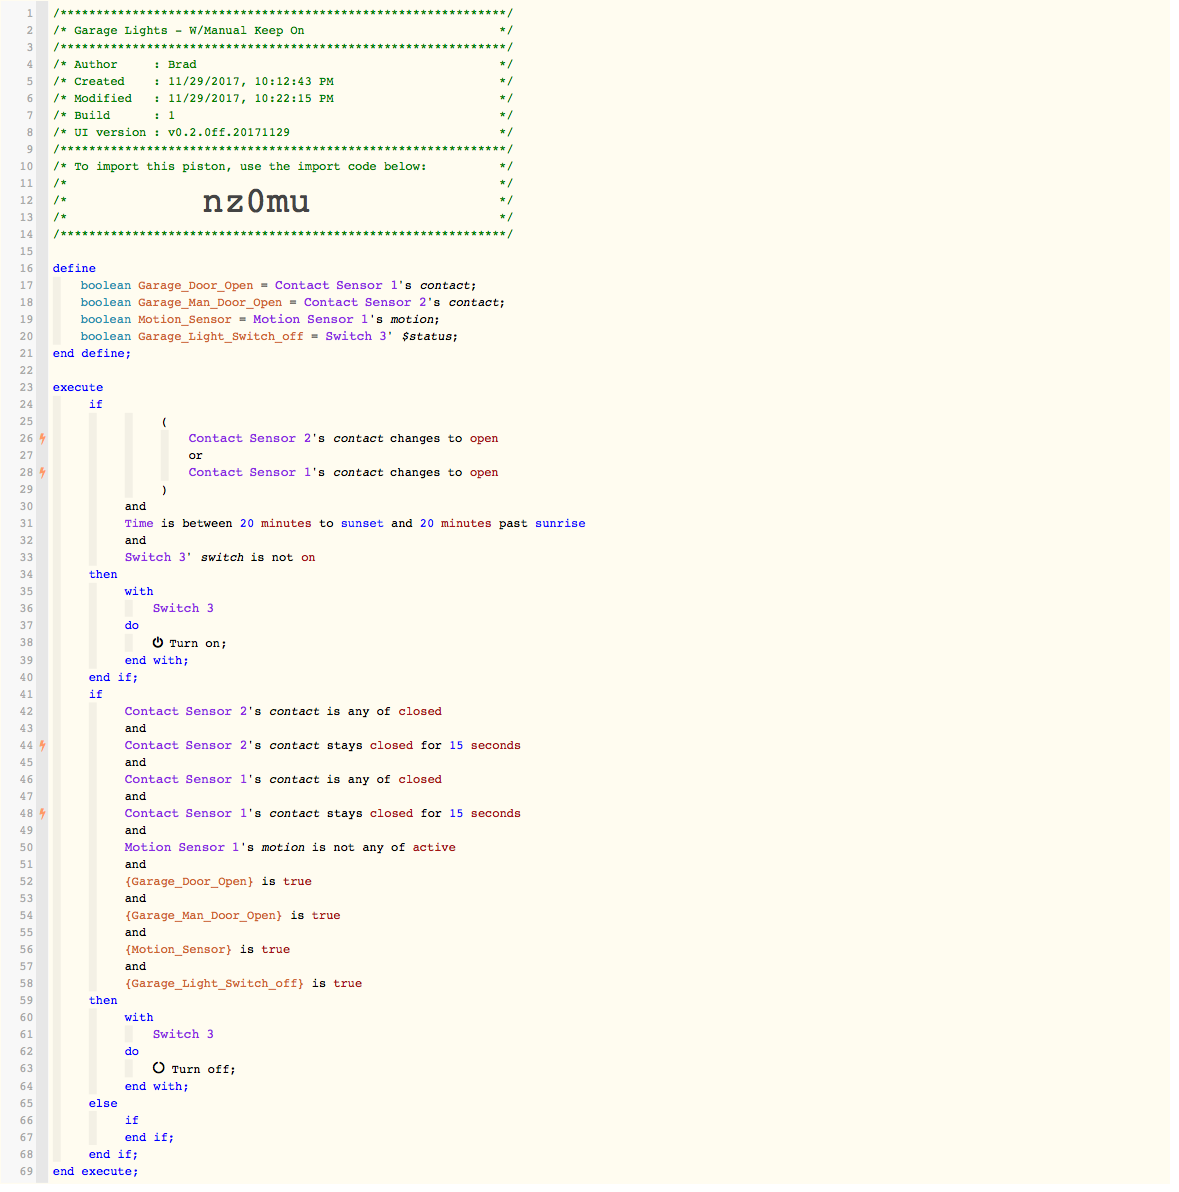
Task: Click end with on line 64
Action: 157,1086
